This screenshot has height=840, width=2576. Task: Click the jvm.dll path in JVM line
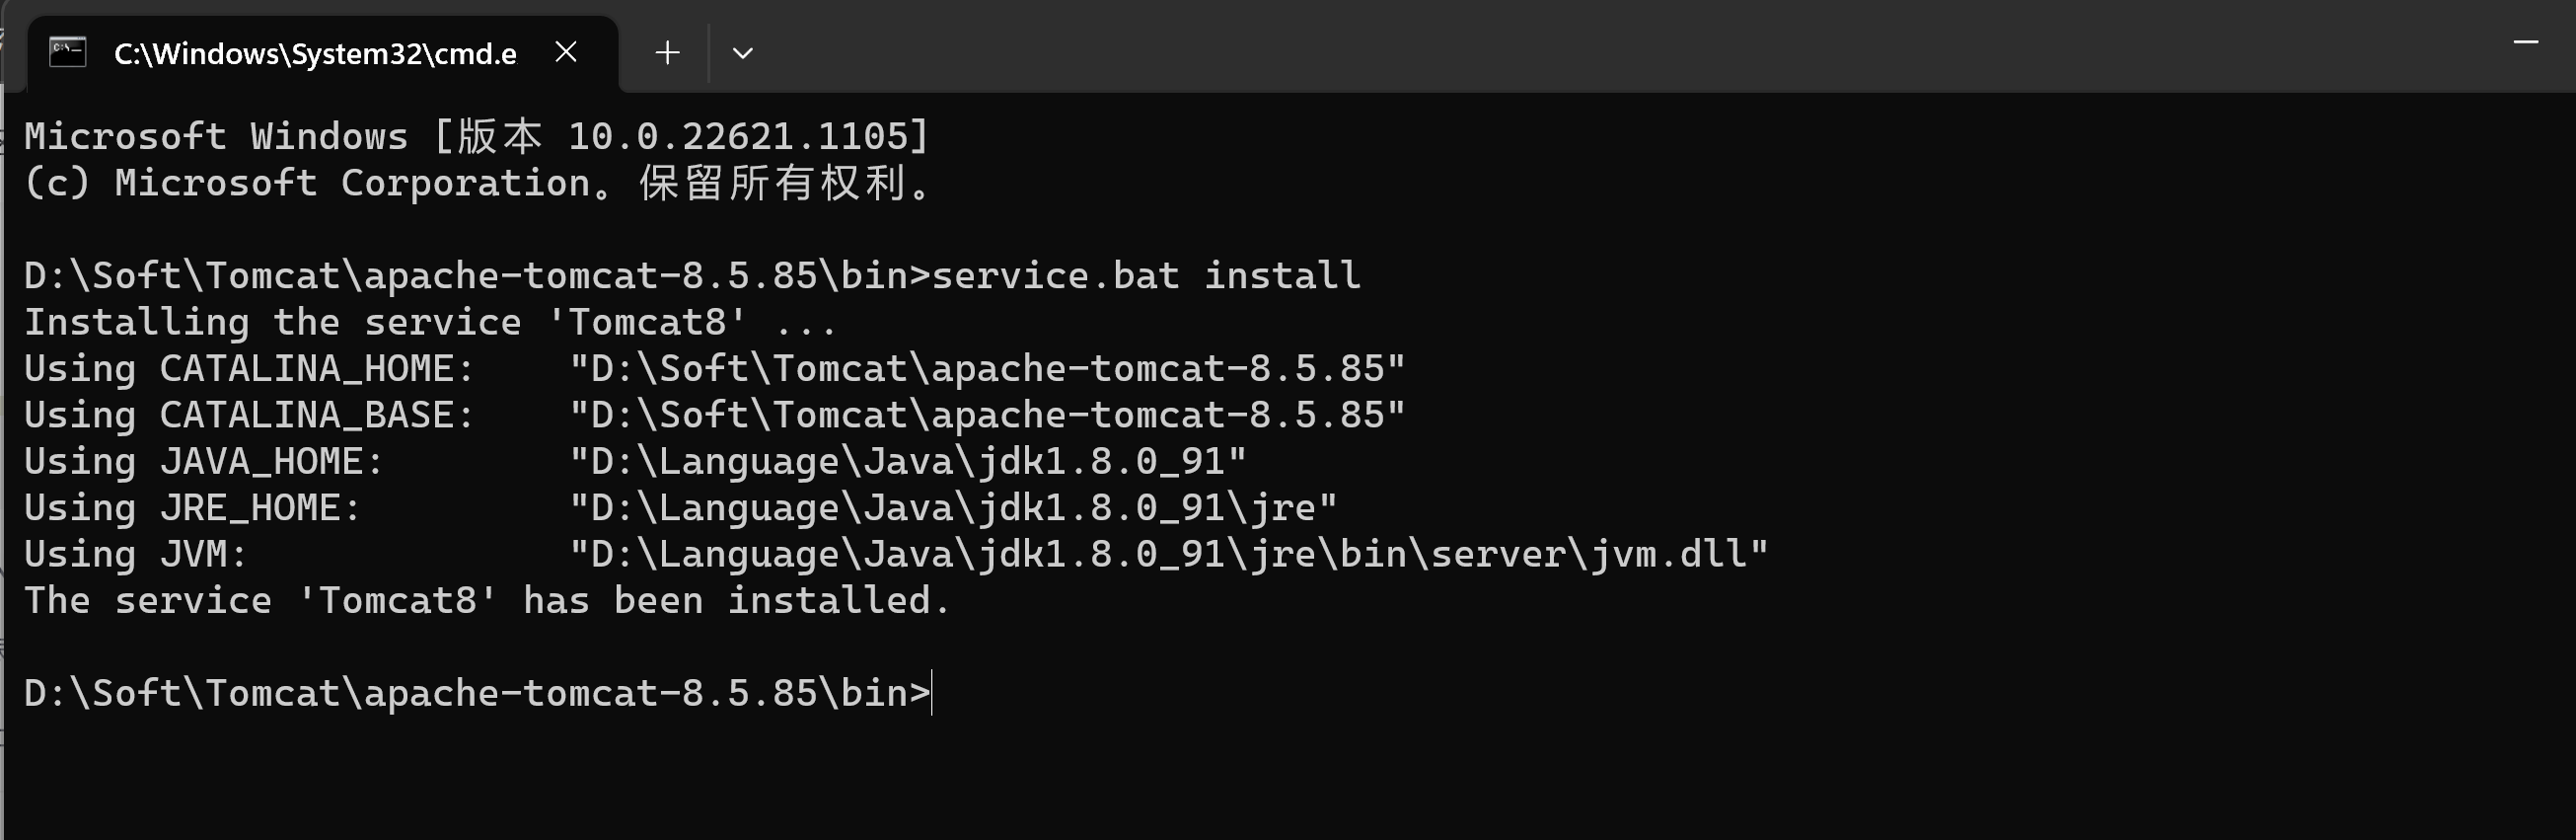[1168, 554]
